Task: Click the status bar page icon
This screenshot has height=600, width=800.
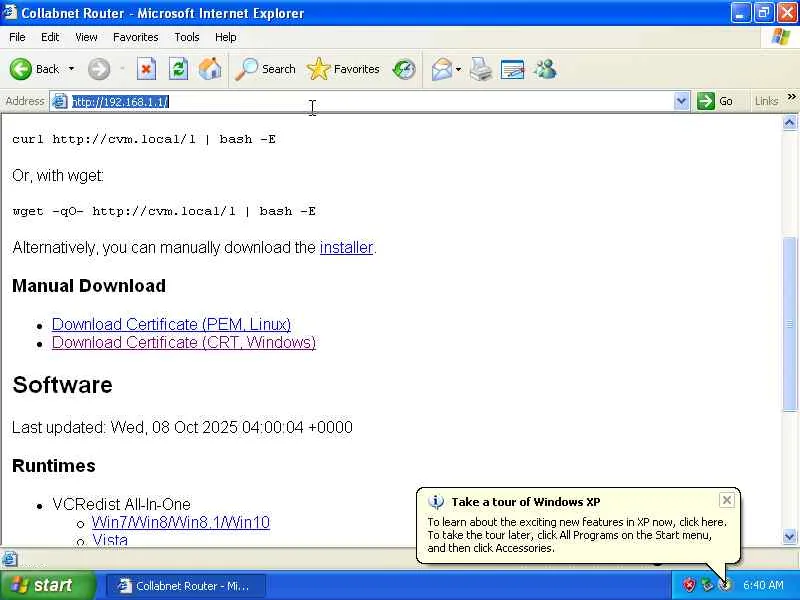Action: pos(10,559)
